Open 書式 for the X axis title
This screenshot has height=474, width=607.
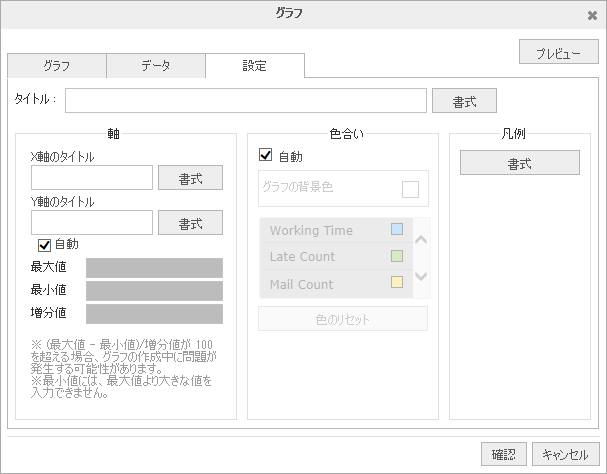(190, 178)
